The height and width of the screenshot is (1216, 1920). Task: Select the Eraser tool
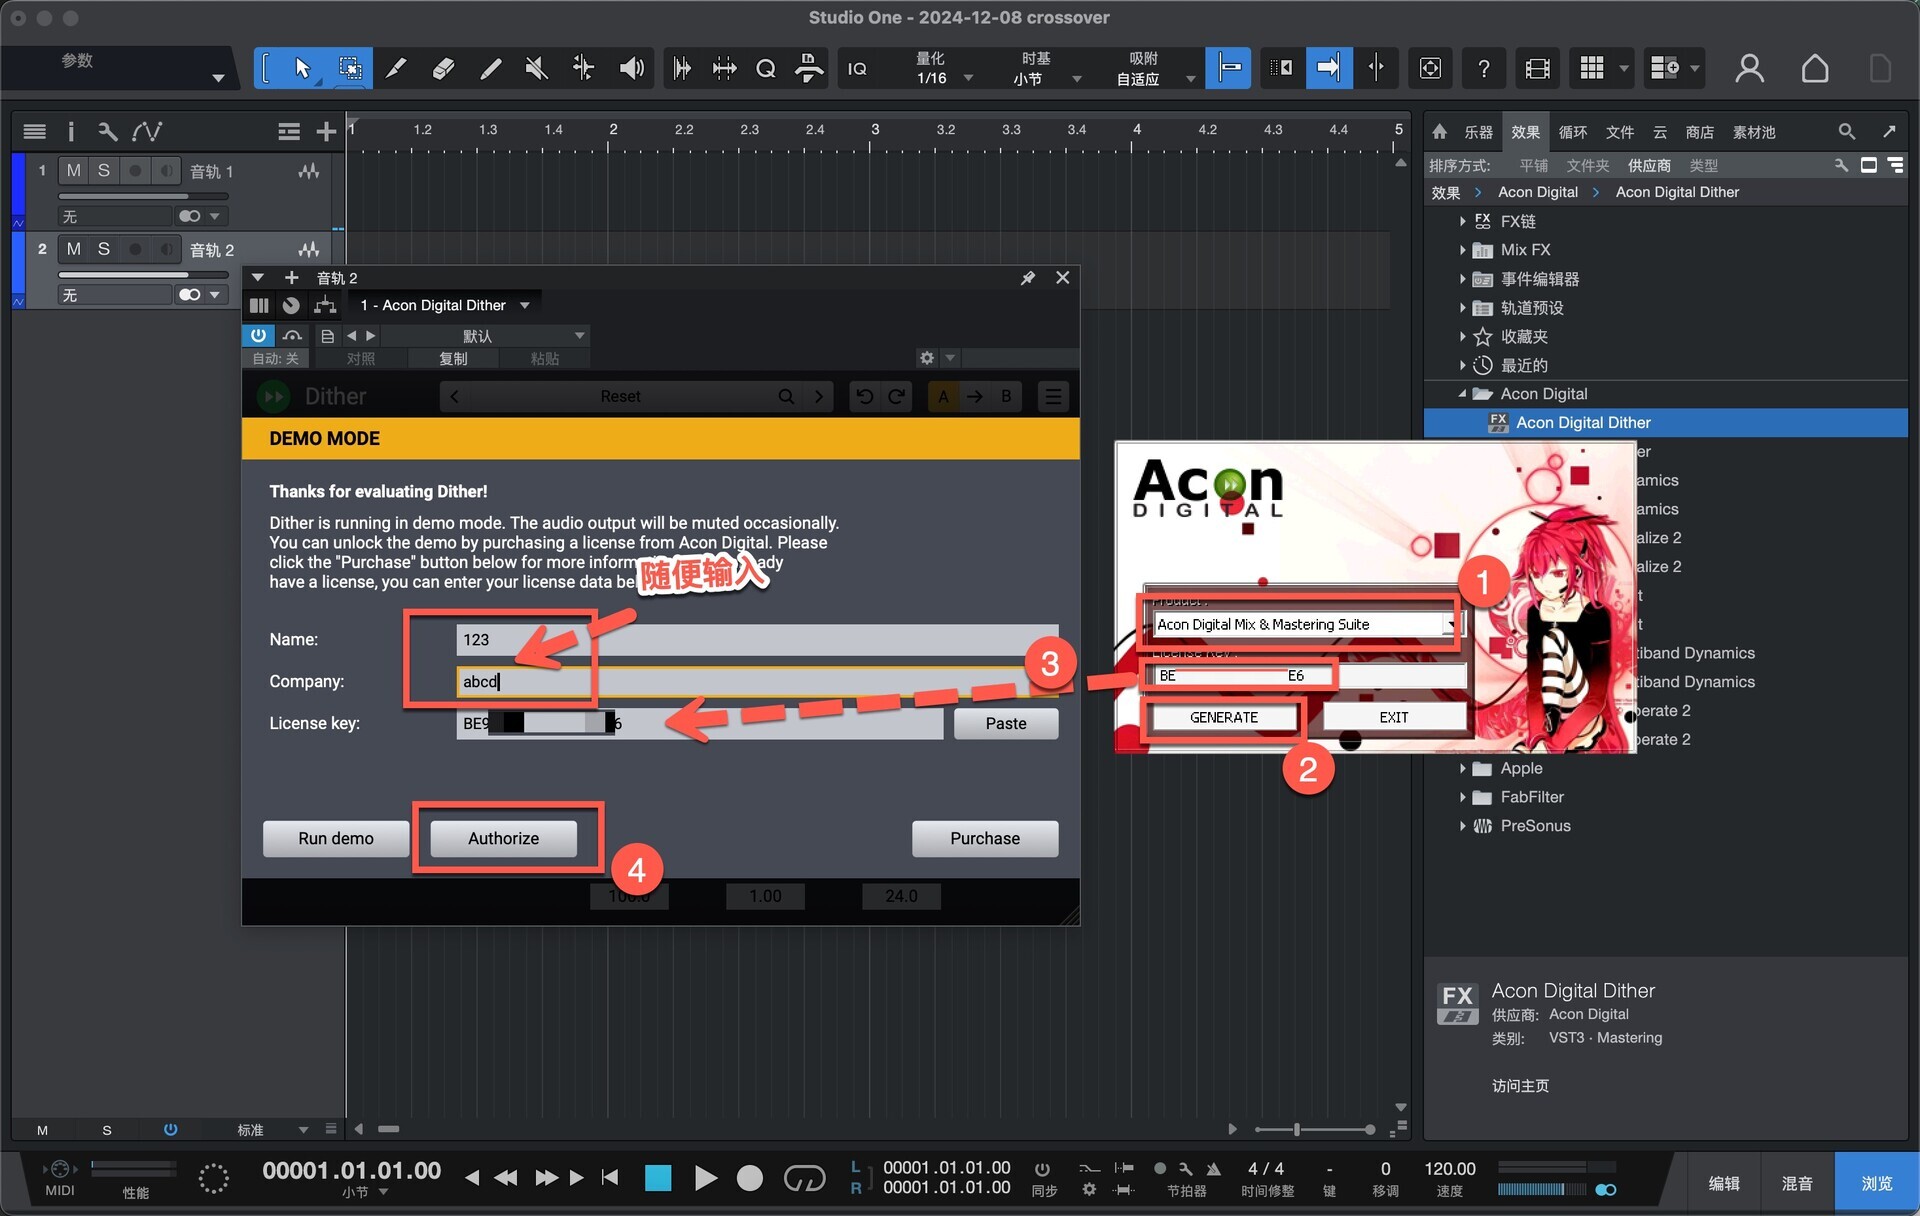444,68
